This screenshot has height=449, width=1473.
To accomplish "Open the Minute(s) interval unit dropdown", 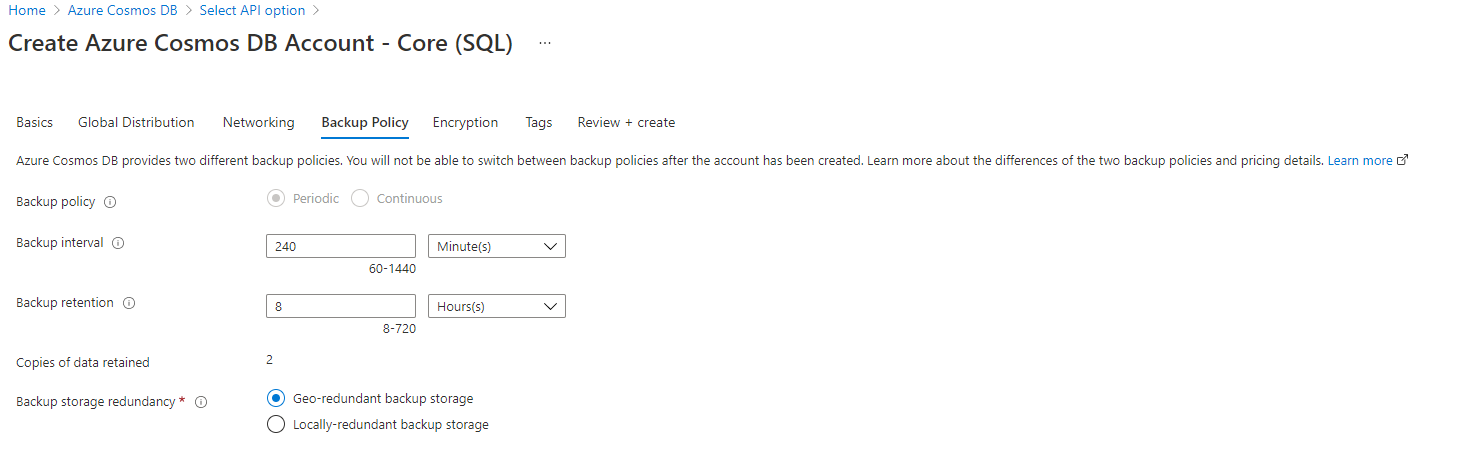I will [x=497, y=246].
